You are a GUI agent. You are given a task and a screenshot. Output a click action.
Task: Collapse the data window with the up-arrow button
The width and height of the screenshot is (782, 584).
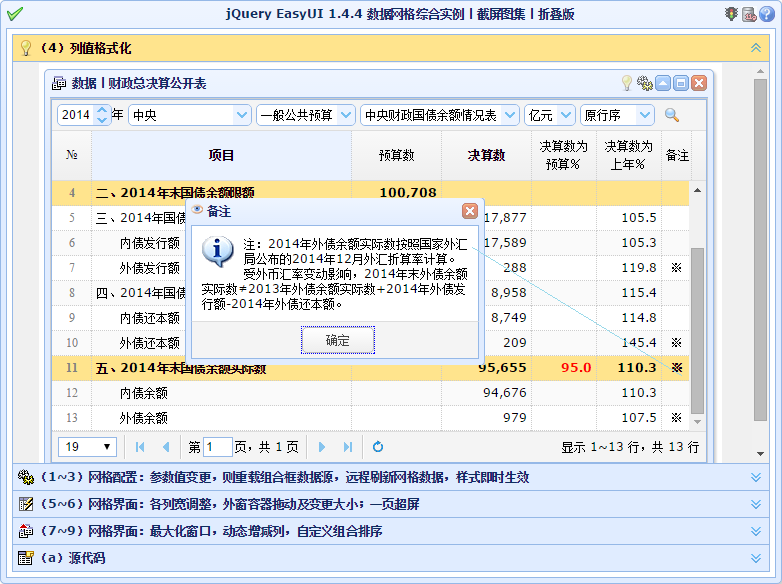[x=663, y=83]
